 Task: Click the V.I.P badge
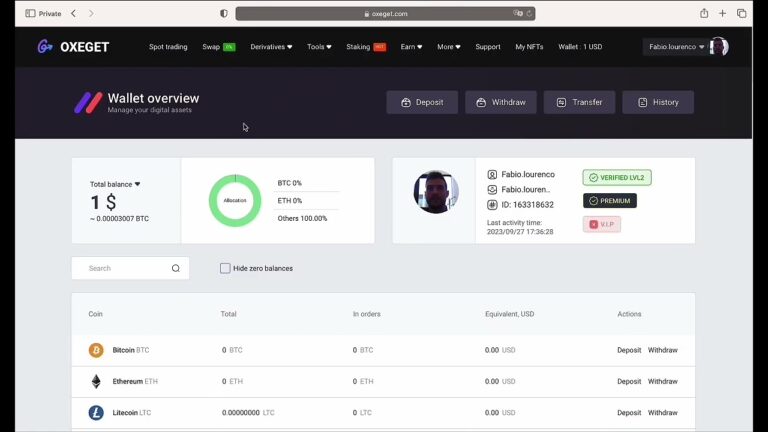pos(602,224)
